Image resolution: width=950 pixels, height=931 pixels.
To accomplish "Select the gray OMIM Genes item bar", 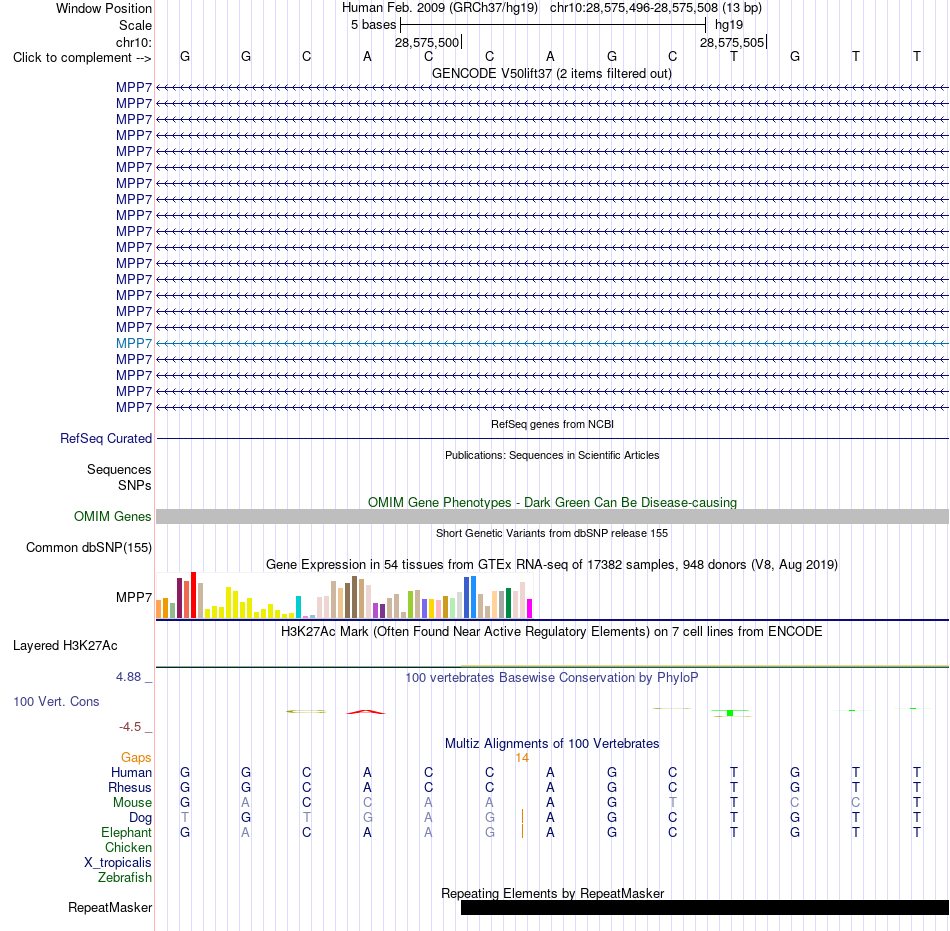I will [x=552, y=517].
